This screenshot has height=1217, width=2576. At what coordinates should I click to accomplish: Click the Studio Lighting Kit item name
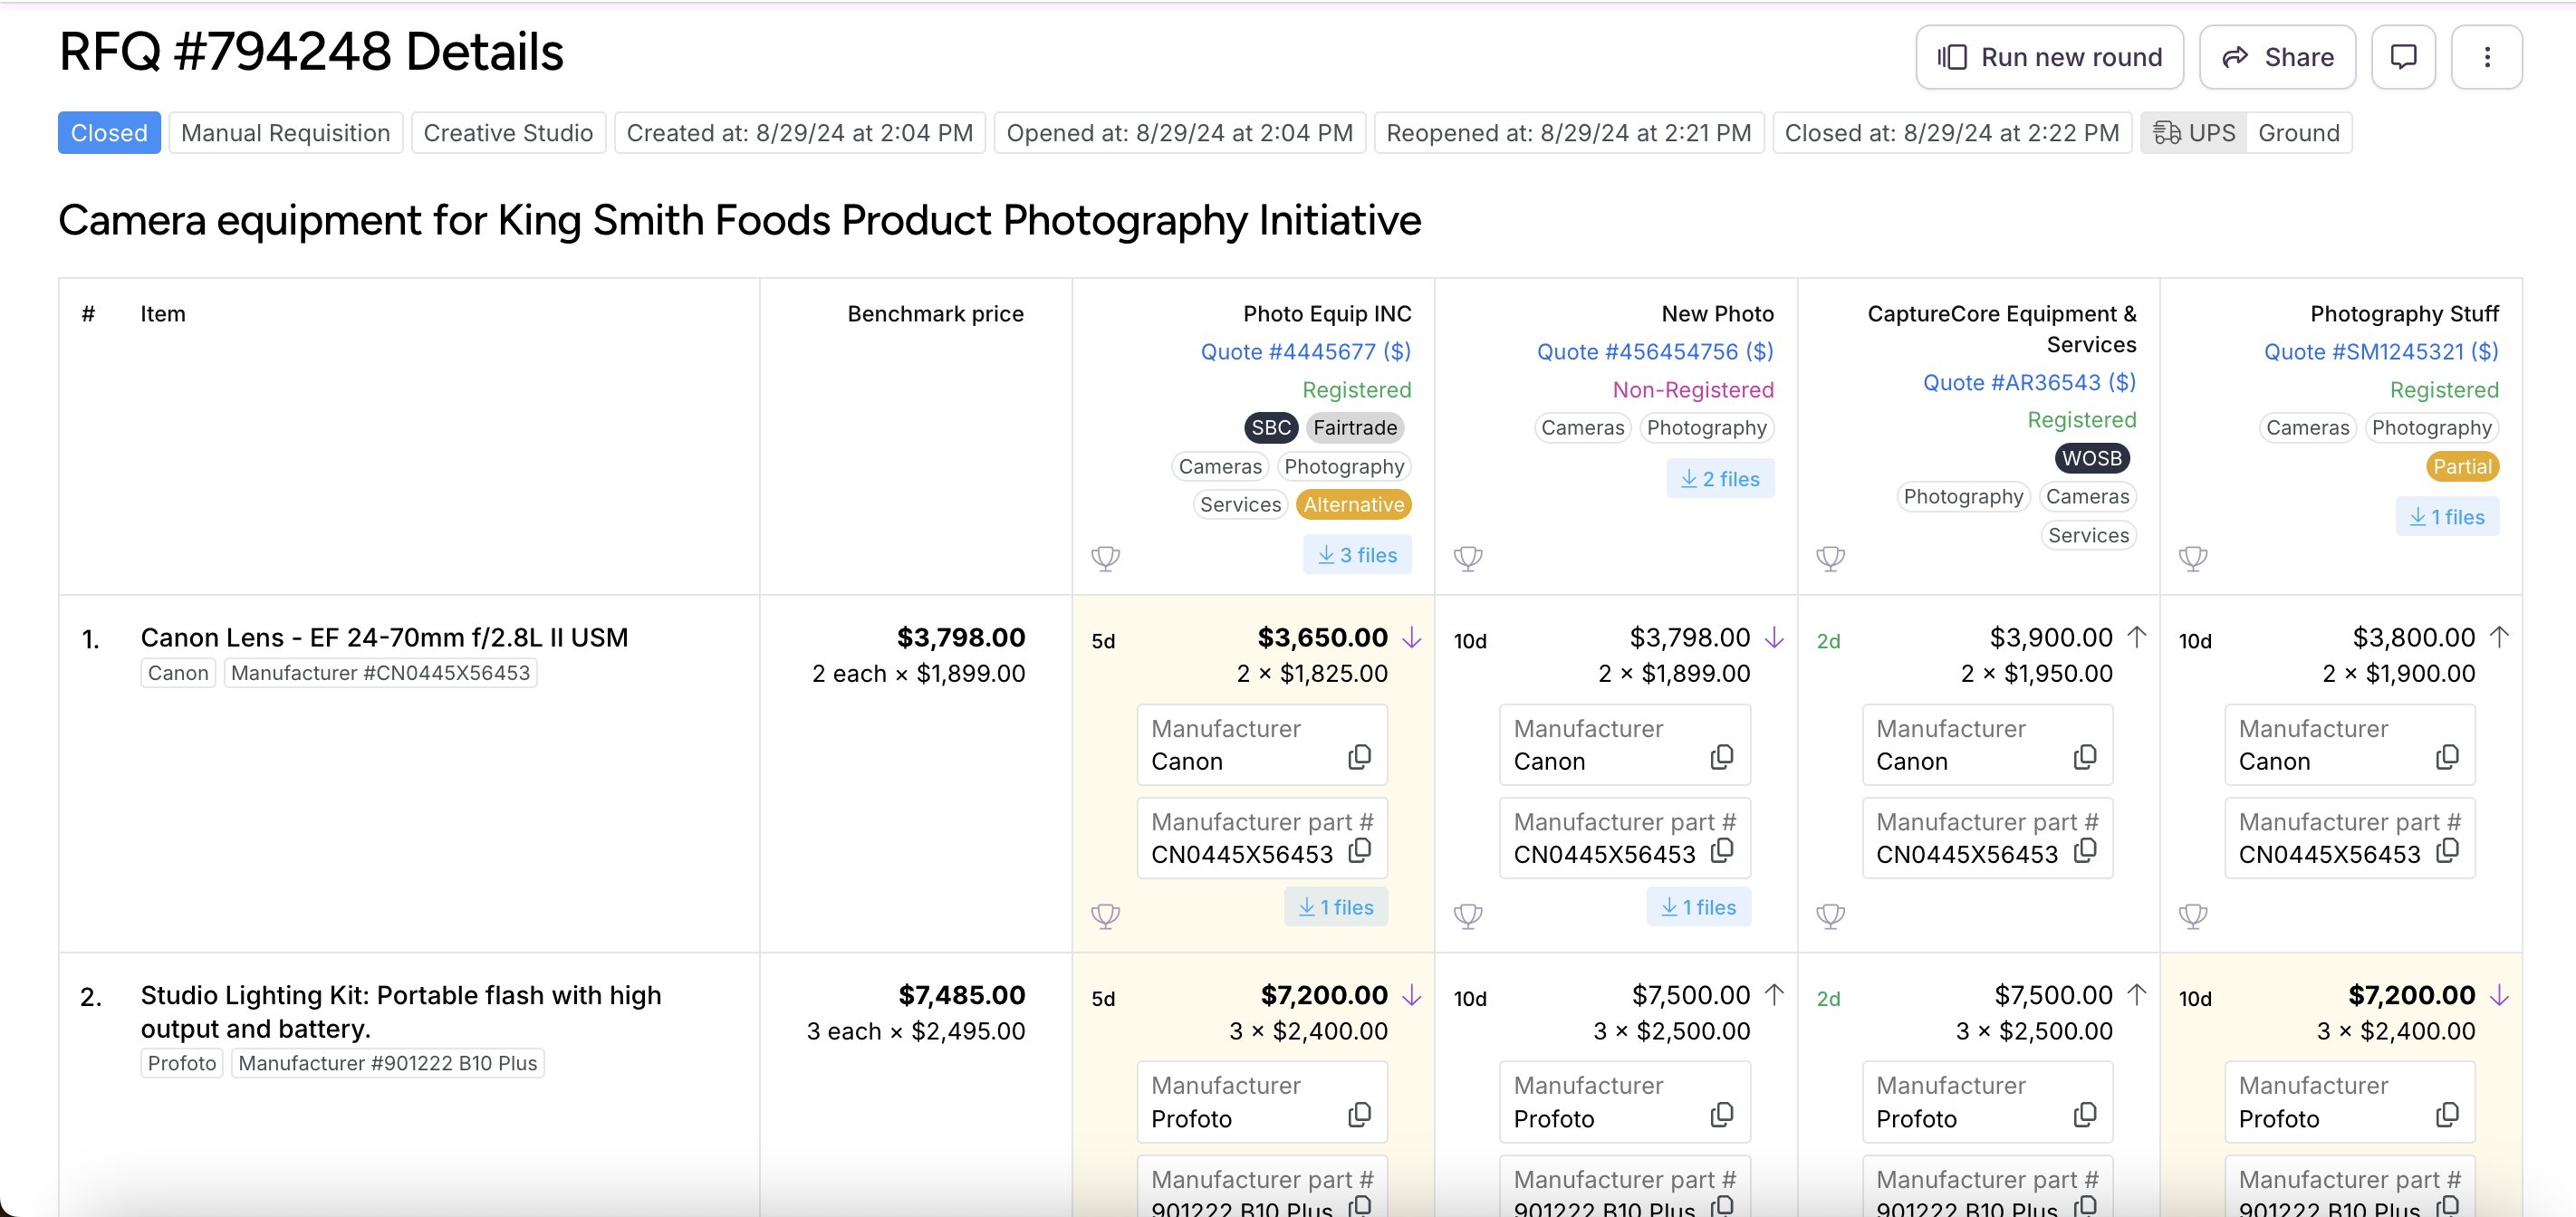click(x=401, y=1011)
